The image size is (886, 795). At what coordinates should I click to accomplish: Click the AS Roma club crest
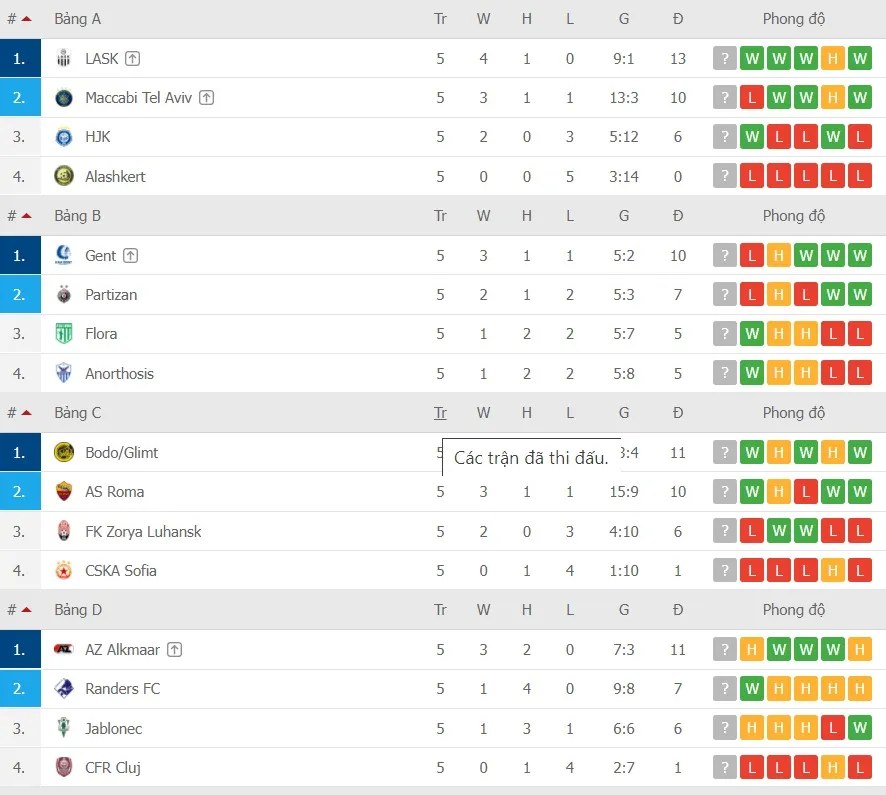62,491
